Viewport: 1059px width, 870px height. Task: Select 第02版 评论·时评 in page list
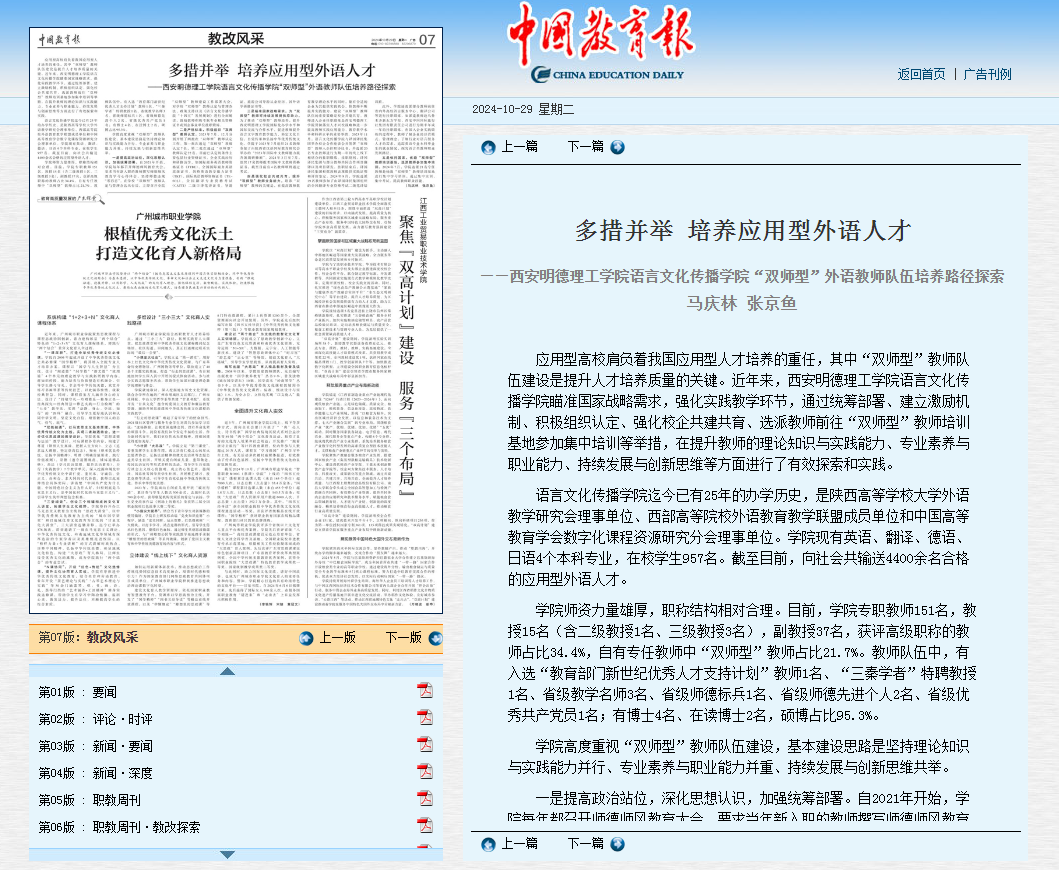[x=96, y=719]
